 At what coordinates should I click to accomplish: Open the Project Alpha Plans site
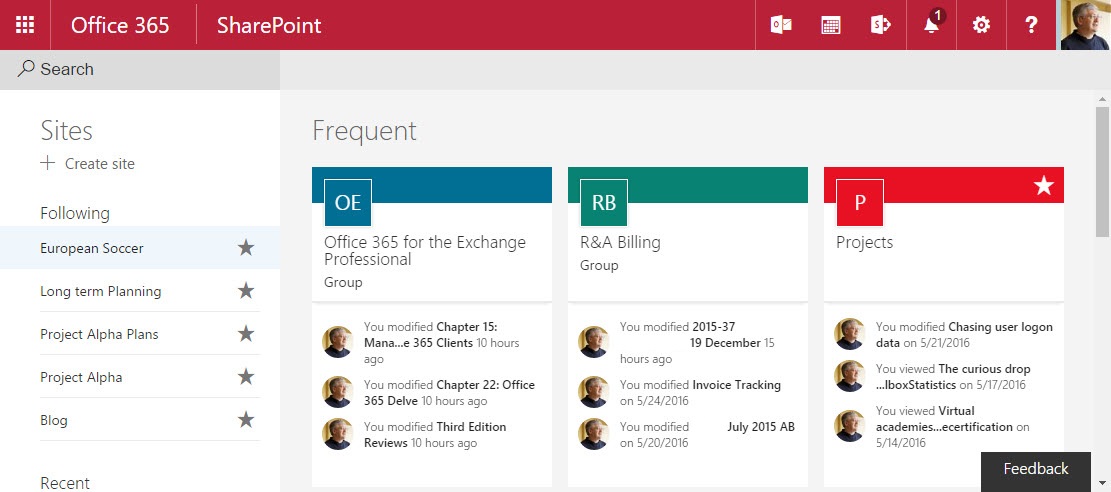click(99, 334)
